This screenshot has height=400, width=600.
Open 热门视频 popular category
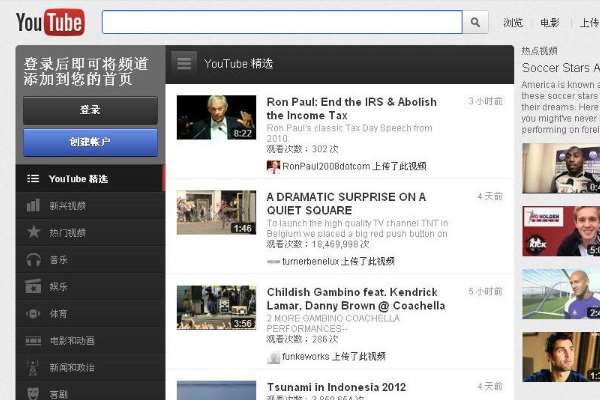coord(90,232)
